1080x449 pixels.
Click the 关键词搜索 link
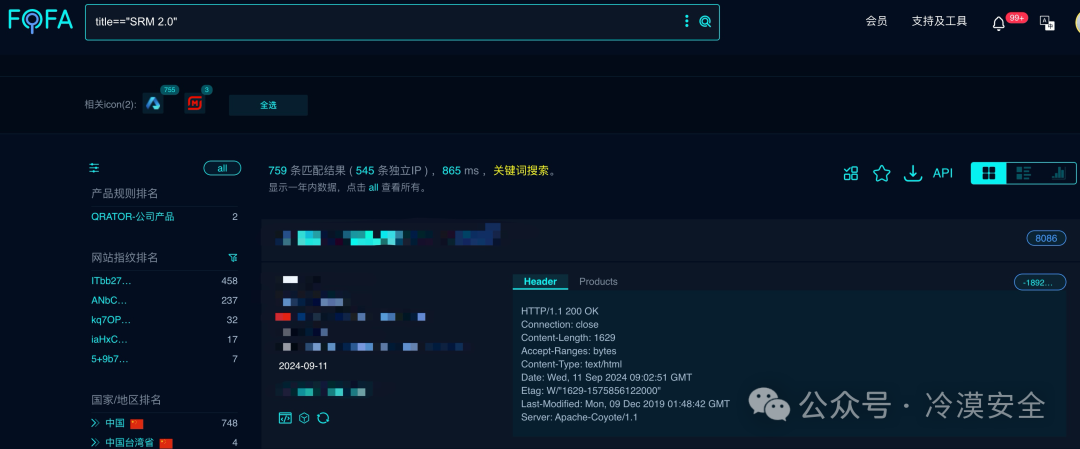point(521,171)
